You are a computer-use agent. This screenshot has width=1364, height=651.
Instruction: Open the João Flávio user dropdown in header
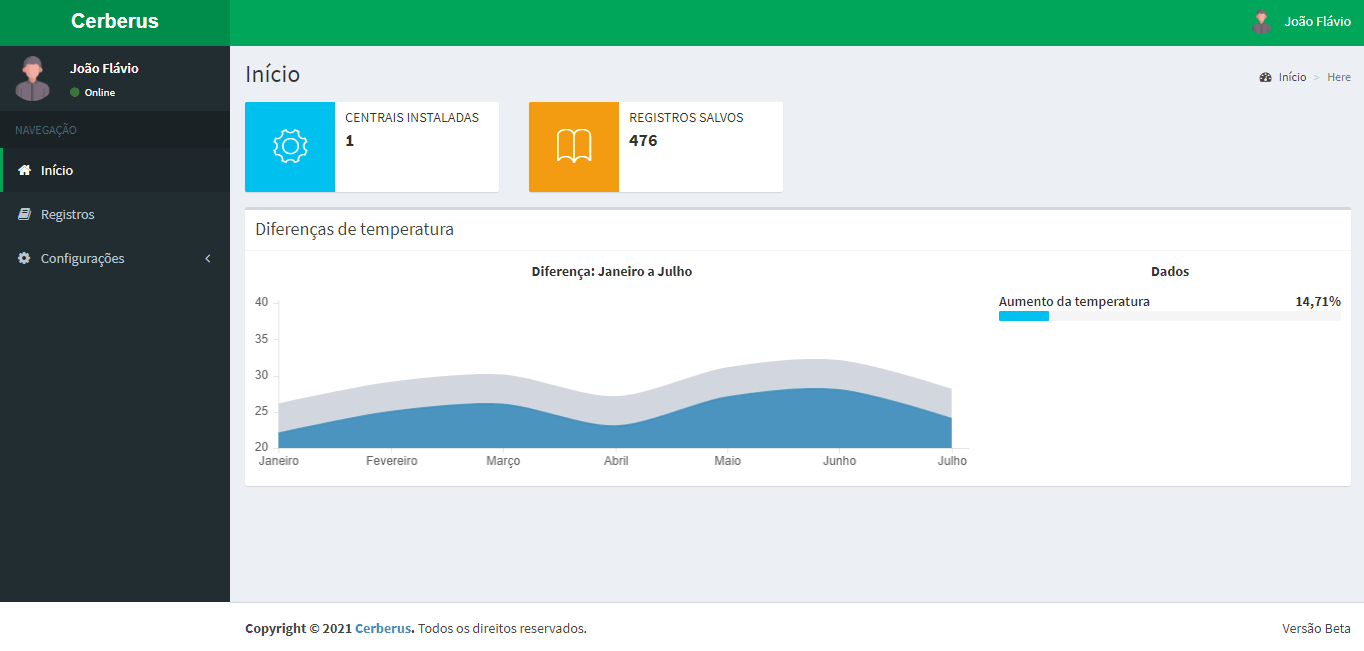pyautogui.click(x=1317, y=22)
